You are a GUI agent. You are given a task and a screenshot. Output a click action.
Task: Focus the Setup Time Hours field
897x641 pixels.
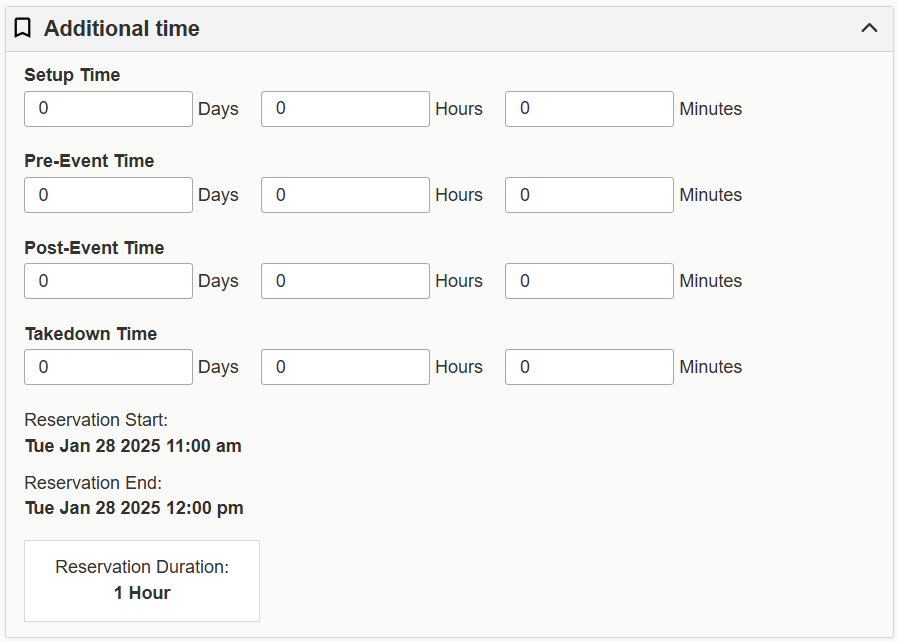pyautogui.click(x=345, y=109)
